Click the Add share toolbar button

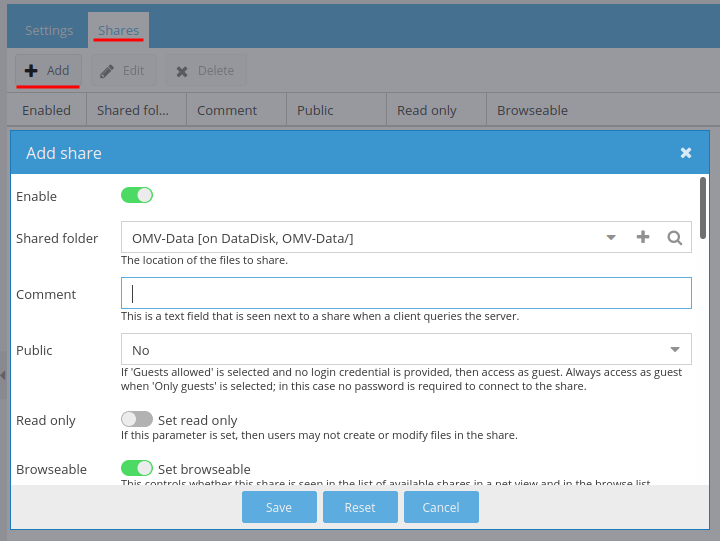[x=48, y=70]
